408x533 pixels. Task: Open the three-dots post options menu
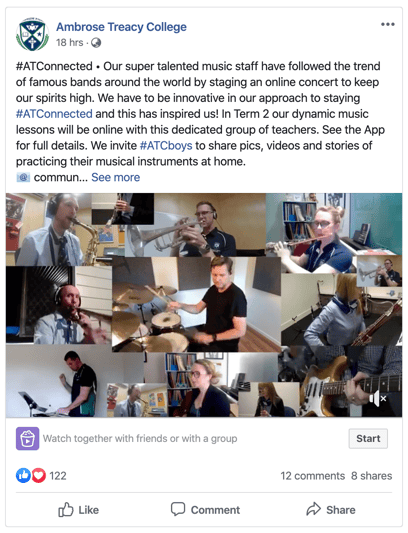click(388, 24)
